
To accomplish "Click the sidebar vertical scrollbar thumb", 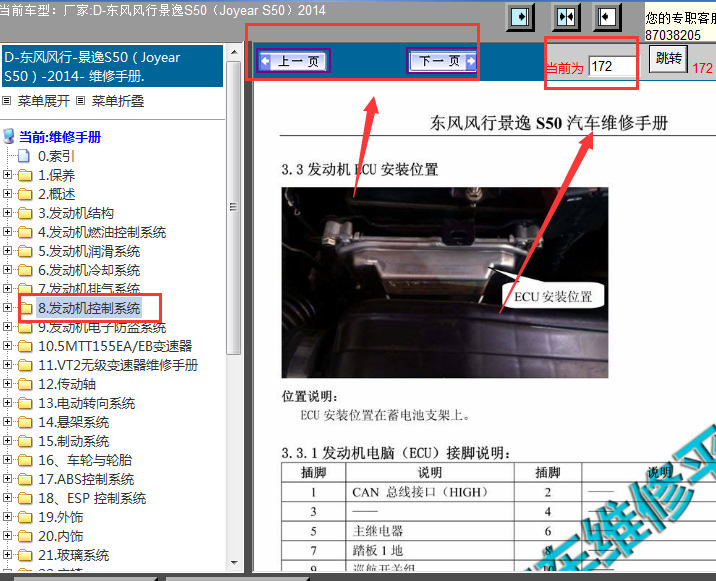I will point(234,207).
